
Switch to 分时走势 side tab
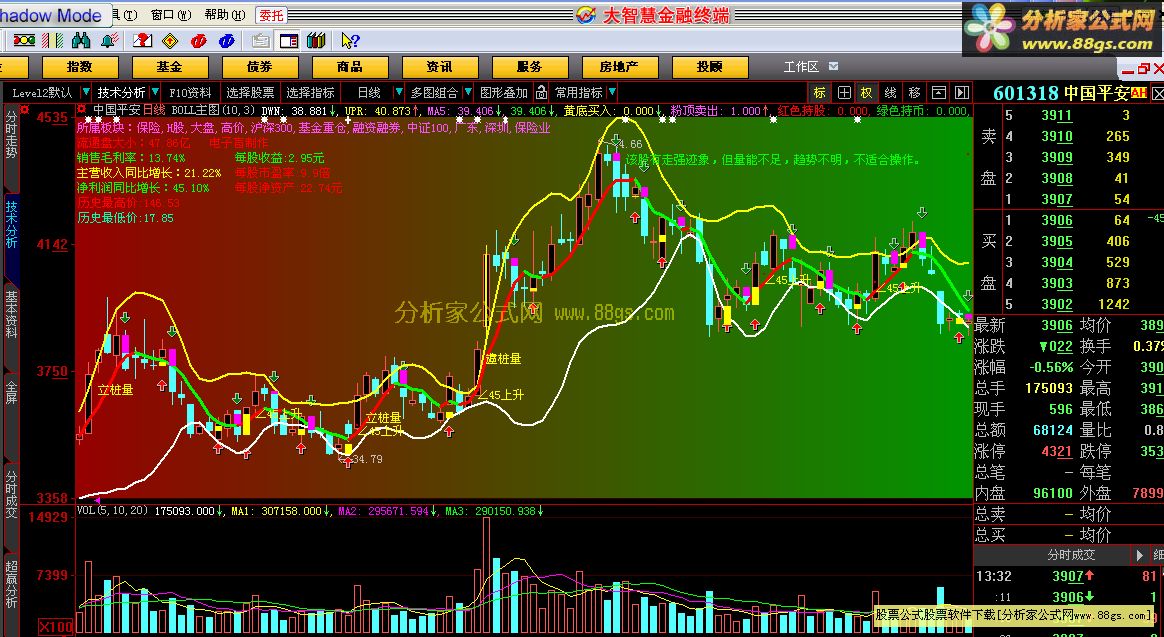(11, 134)
